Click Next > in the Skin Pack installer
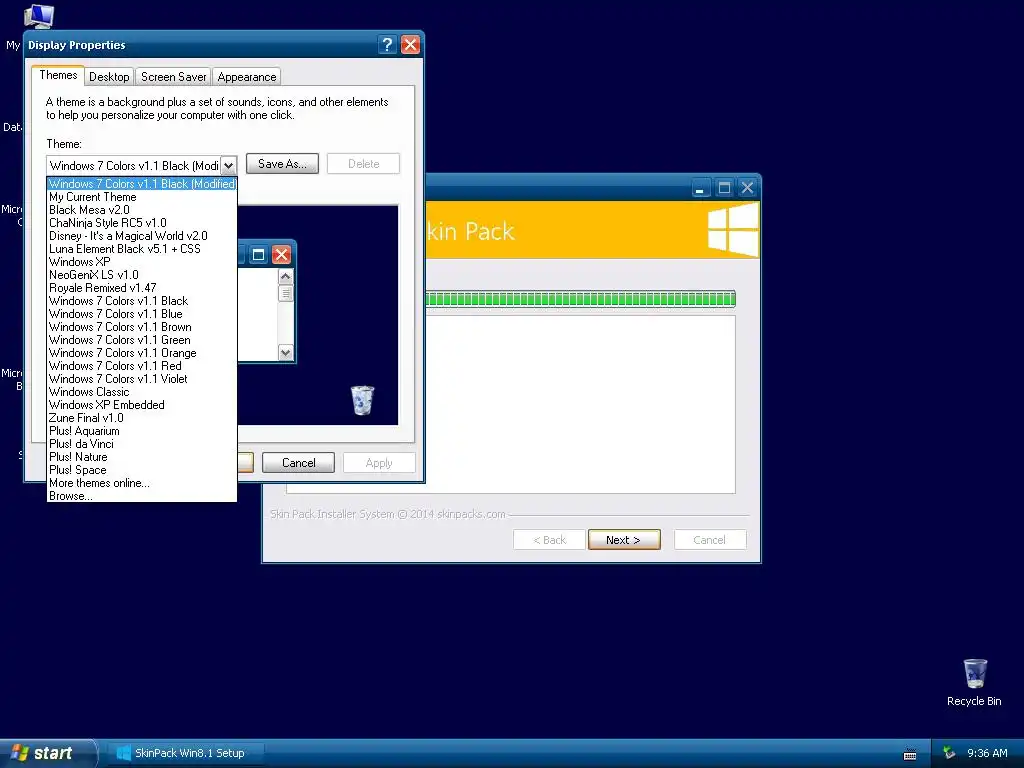 (624, 539)
